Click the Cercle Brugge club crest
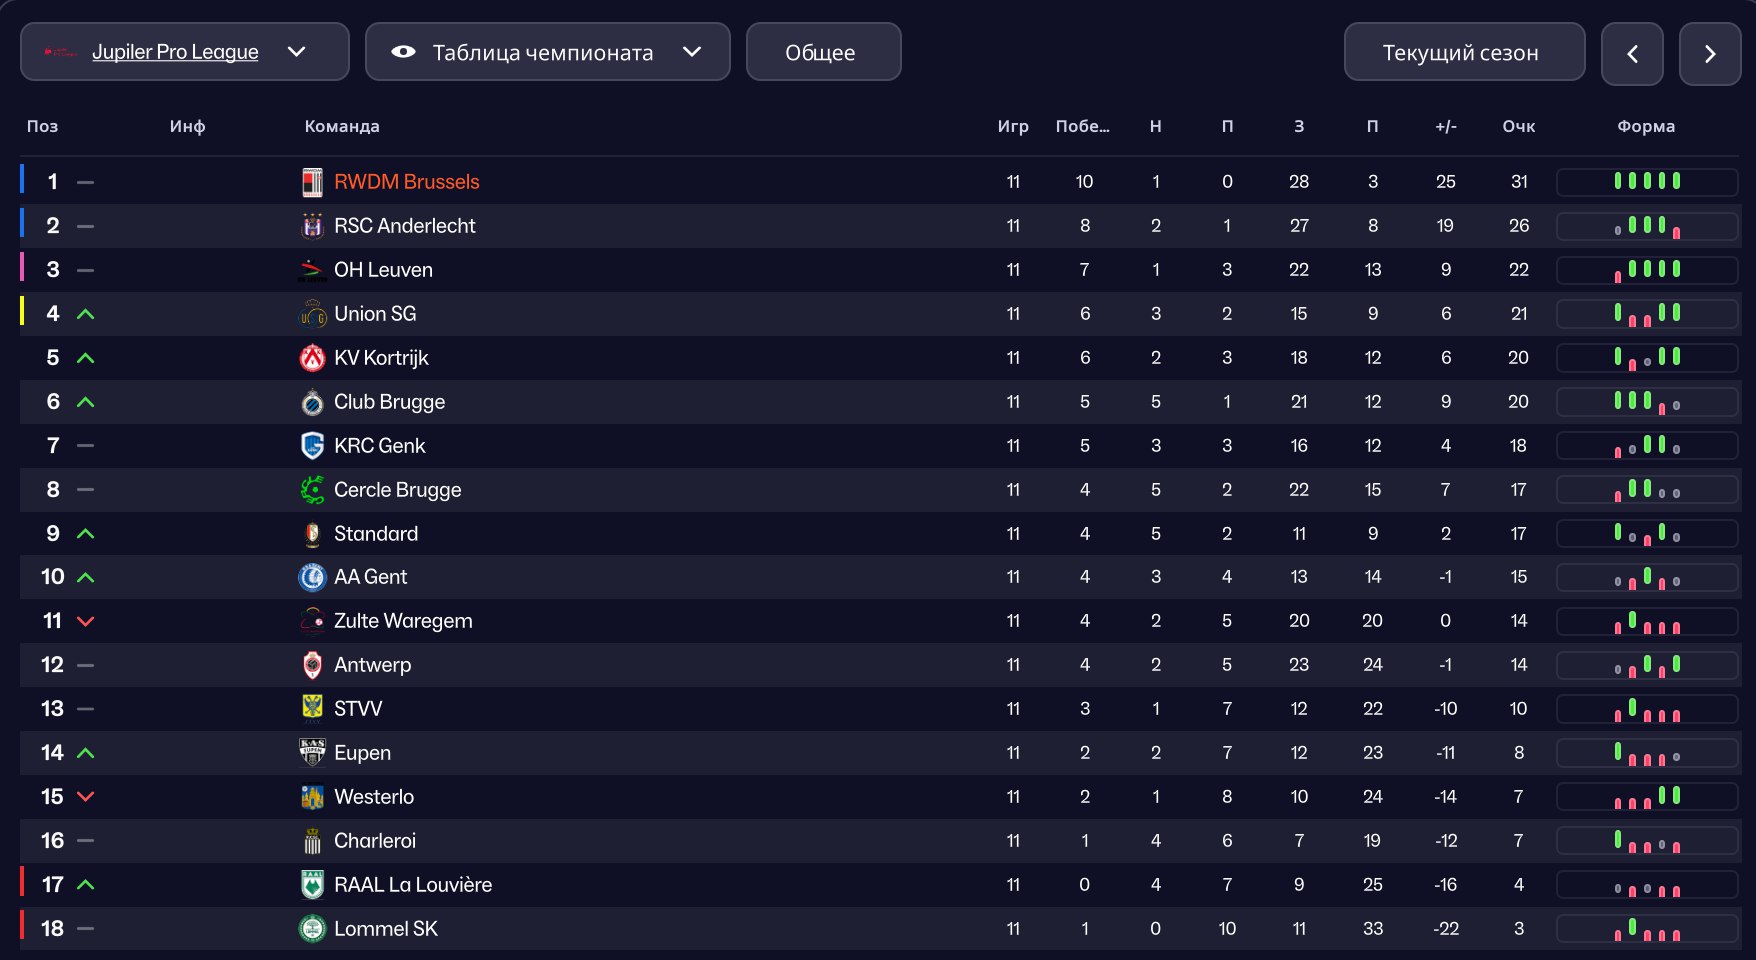 [x=312, y=490]
